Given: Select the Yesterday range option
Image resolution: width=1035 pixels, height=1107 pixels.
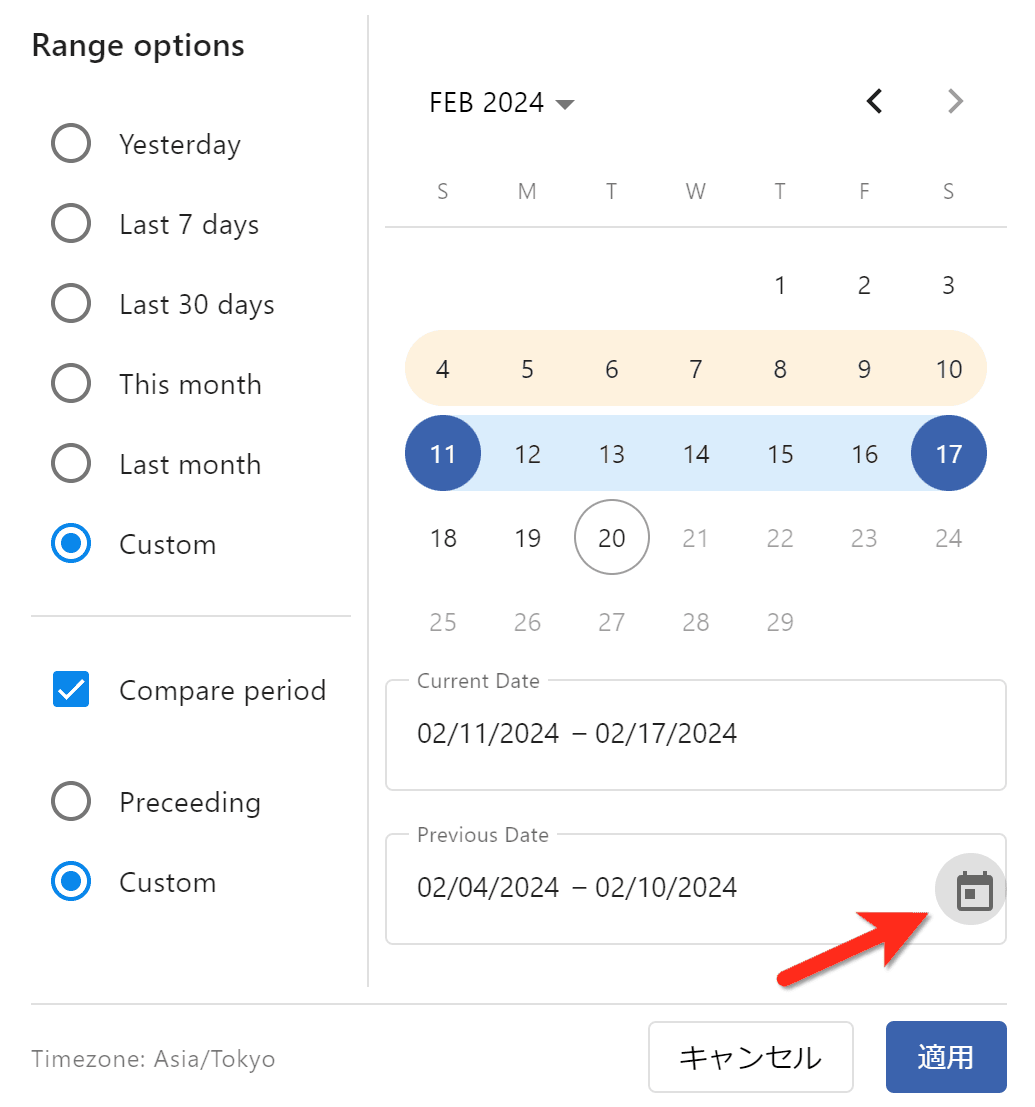Looking at the screenshot, I should pos(71,144).
